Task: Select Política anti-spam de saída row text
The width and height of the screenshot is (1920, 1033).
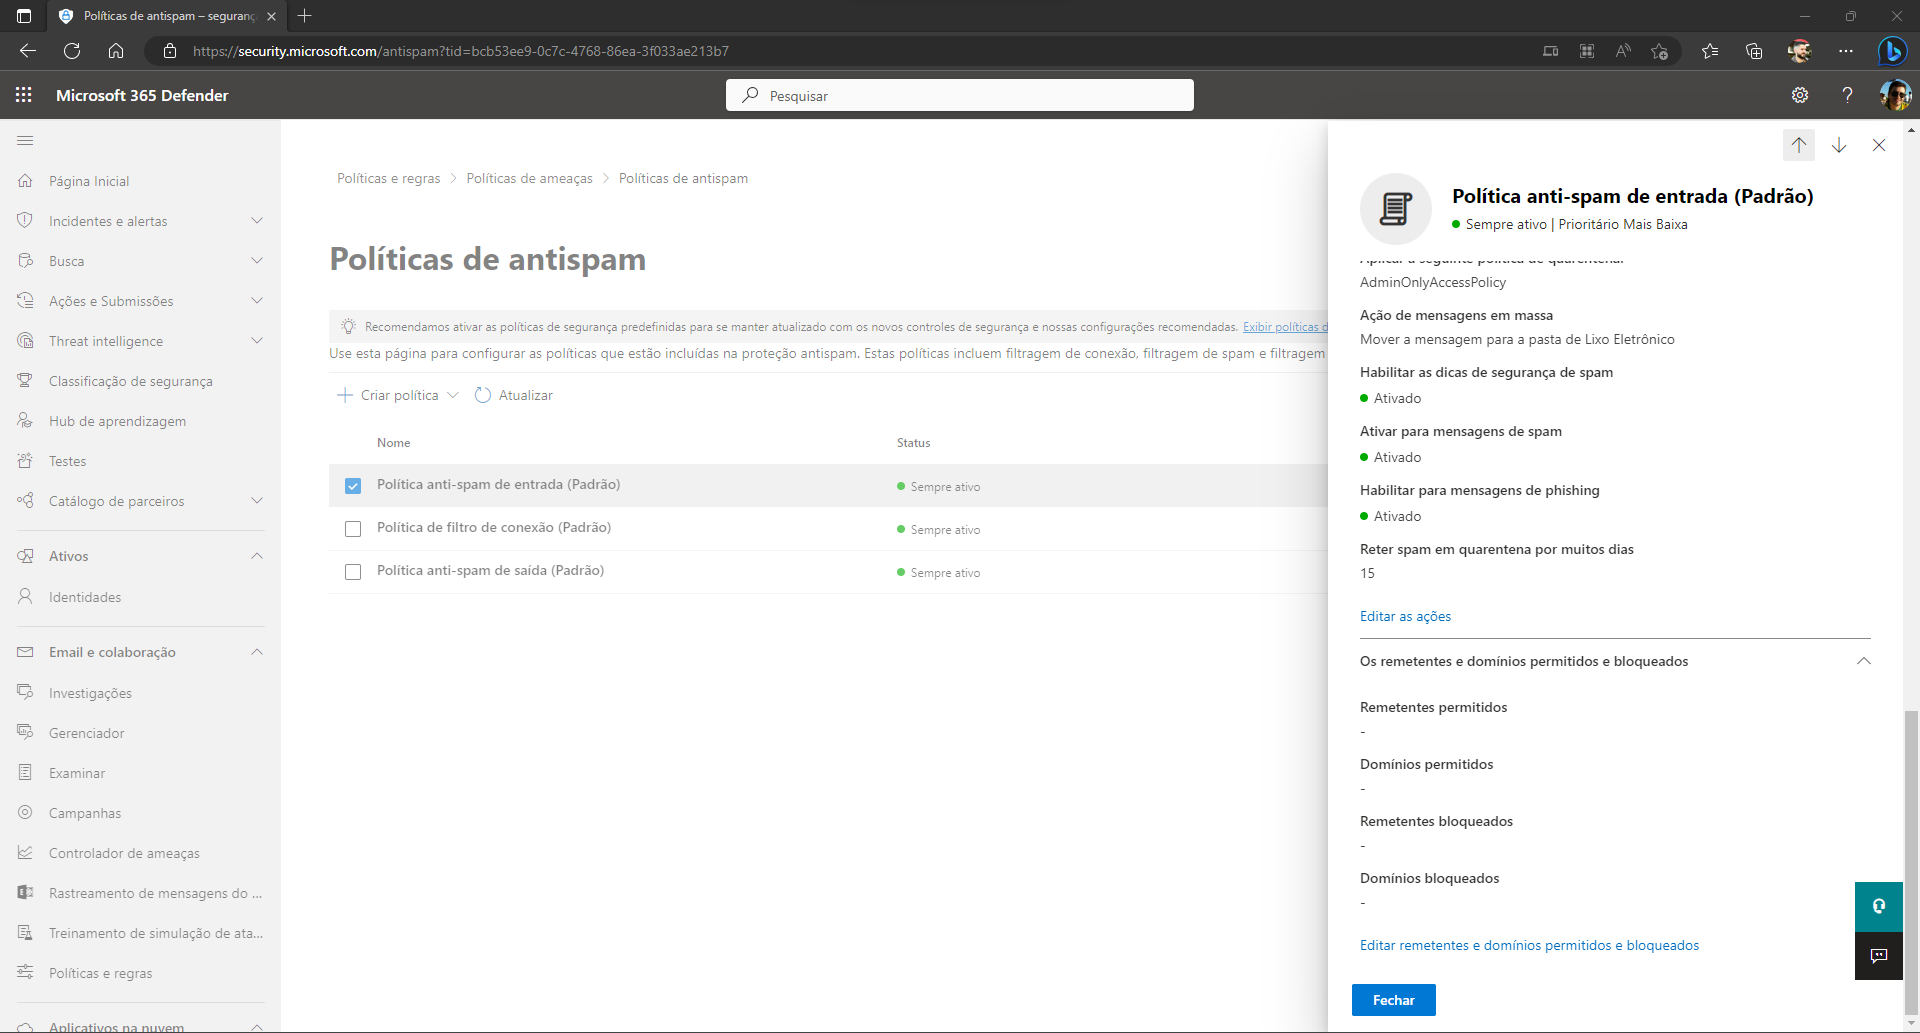Action: point(490,570)
